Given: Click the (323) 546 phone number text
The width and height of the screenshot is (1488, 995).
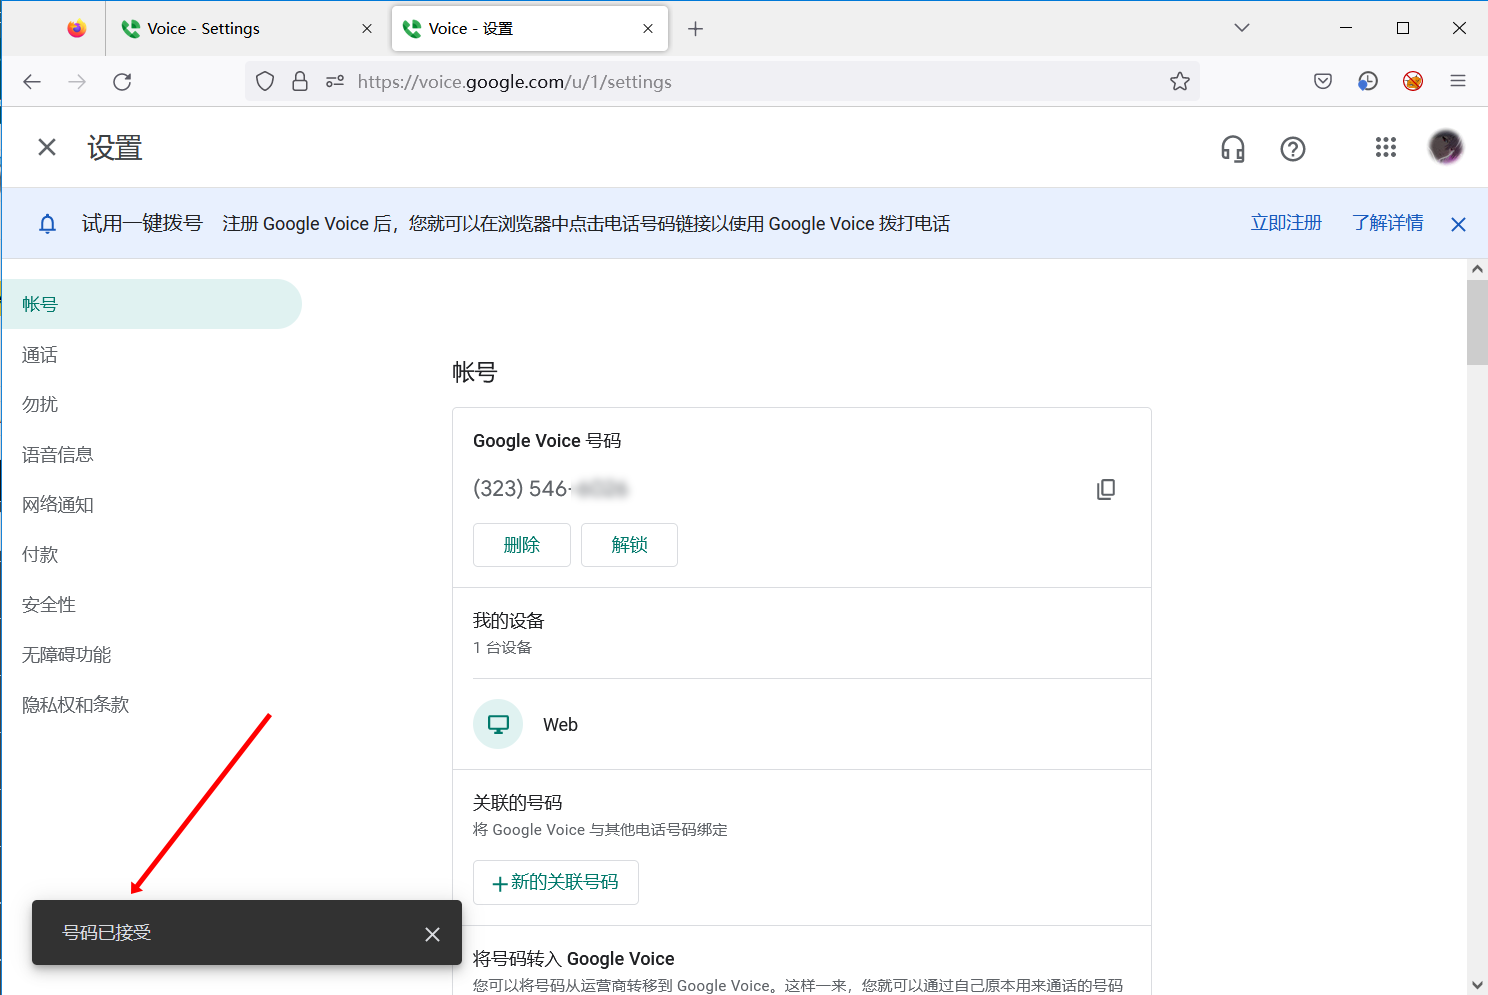Looking at the screenshot, I should [551, 489].
